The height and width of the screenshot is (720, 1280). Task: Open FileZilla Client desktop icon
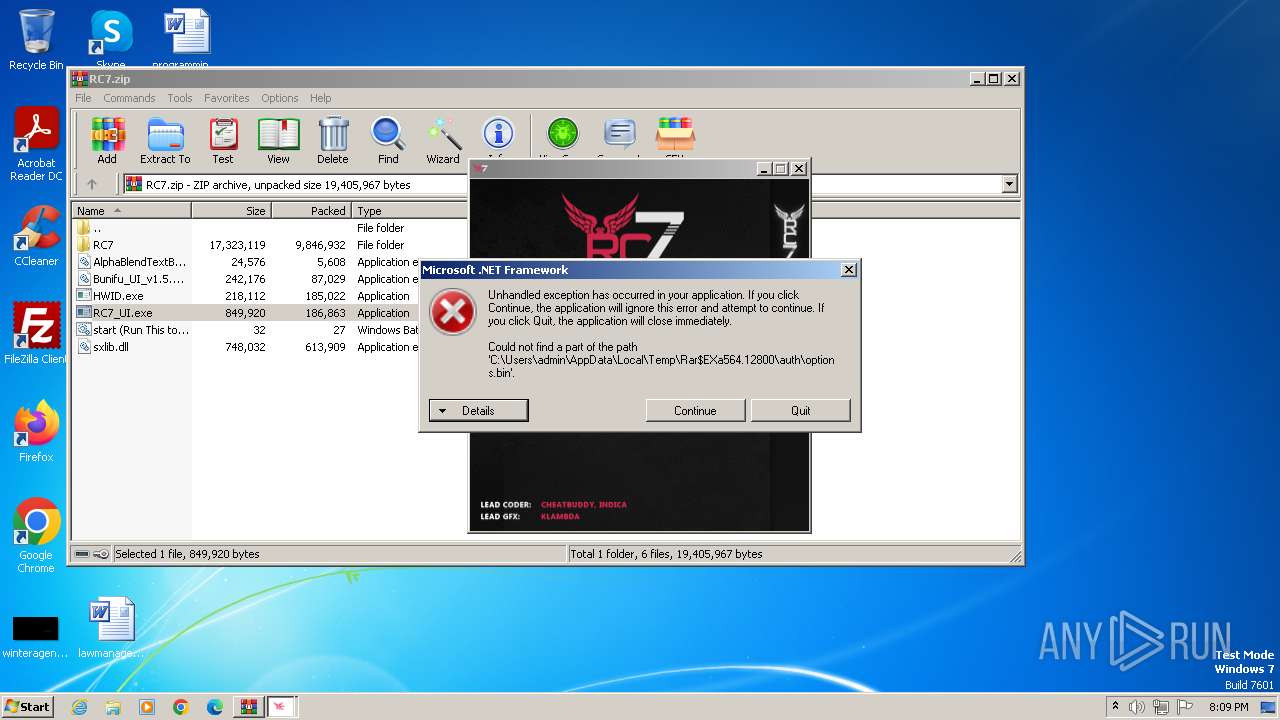pyautogui.click(x=36, y=334)
